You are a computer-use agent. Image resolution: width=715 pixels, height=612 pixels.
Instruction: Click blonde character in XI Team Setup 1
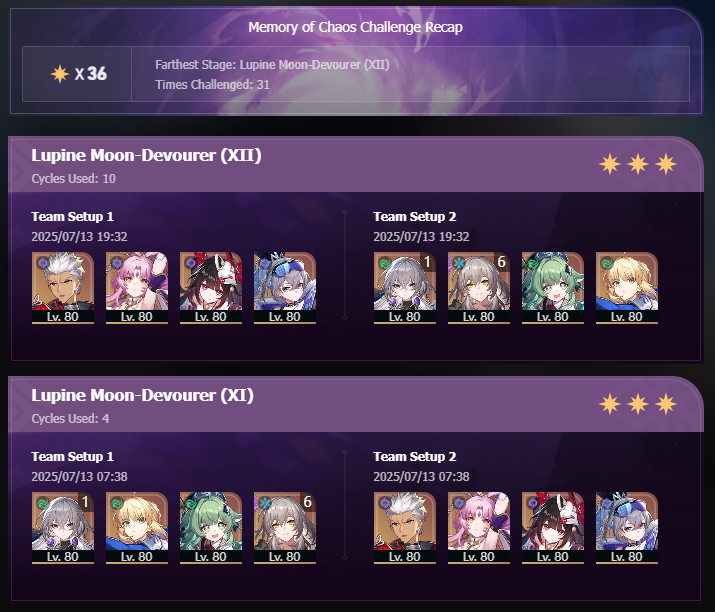point(137,528)
